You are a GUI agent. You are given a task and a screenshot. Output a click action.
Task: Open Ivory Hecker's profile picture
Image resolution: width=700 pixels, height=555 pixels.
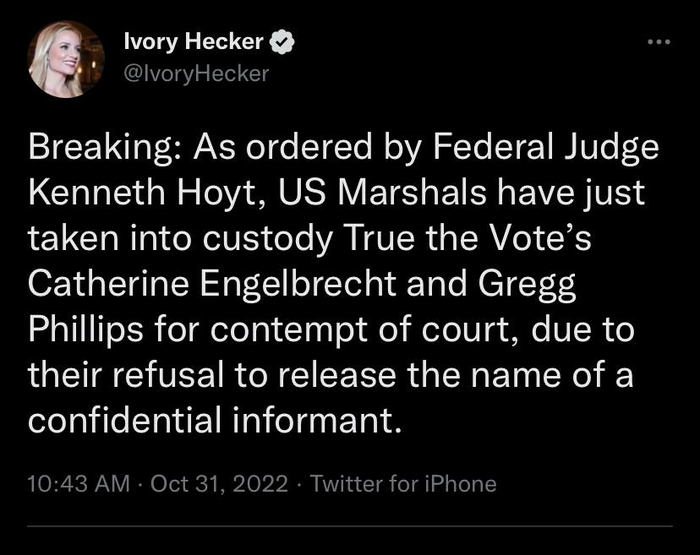66,59
